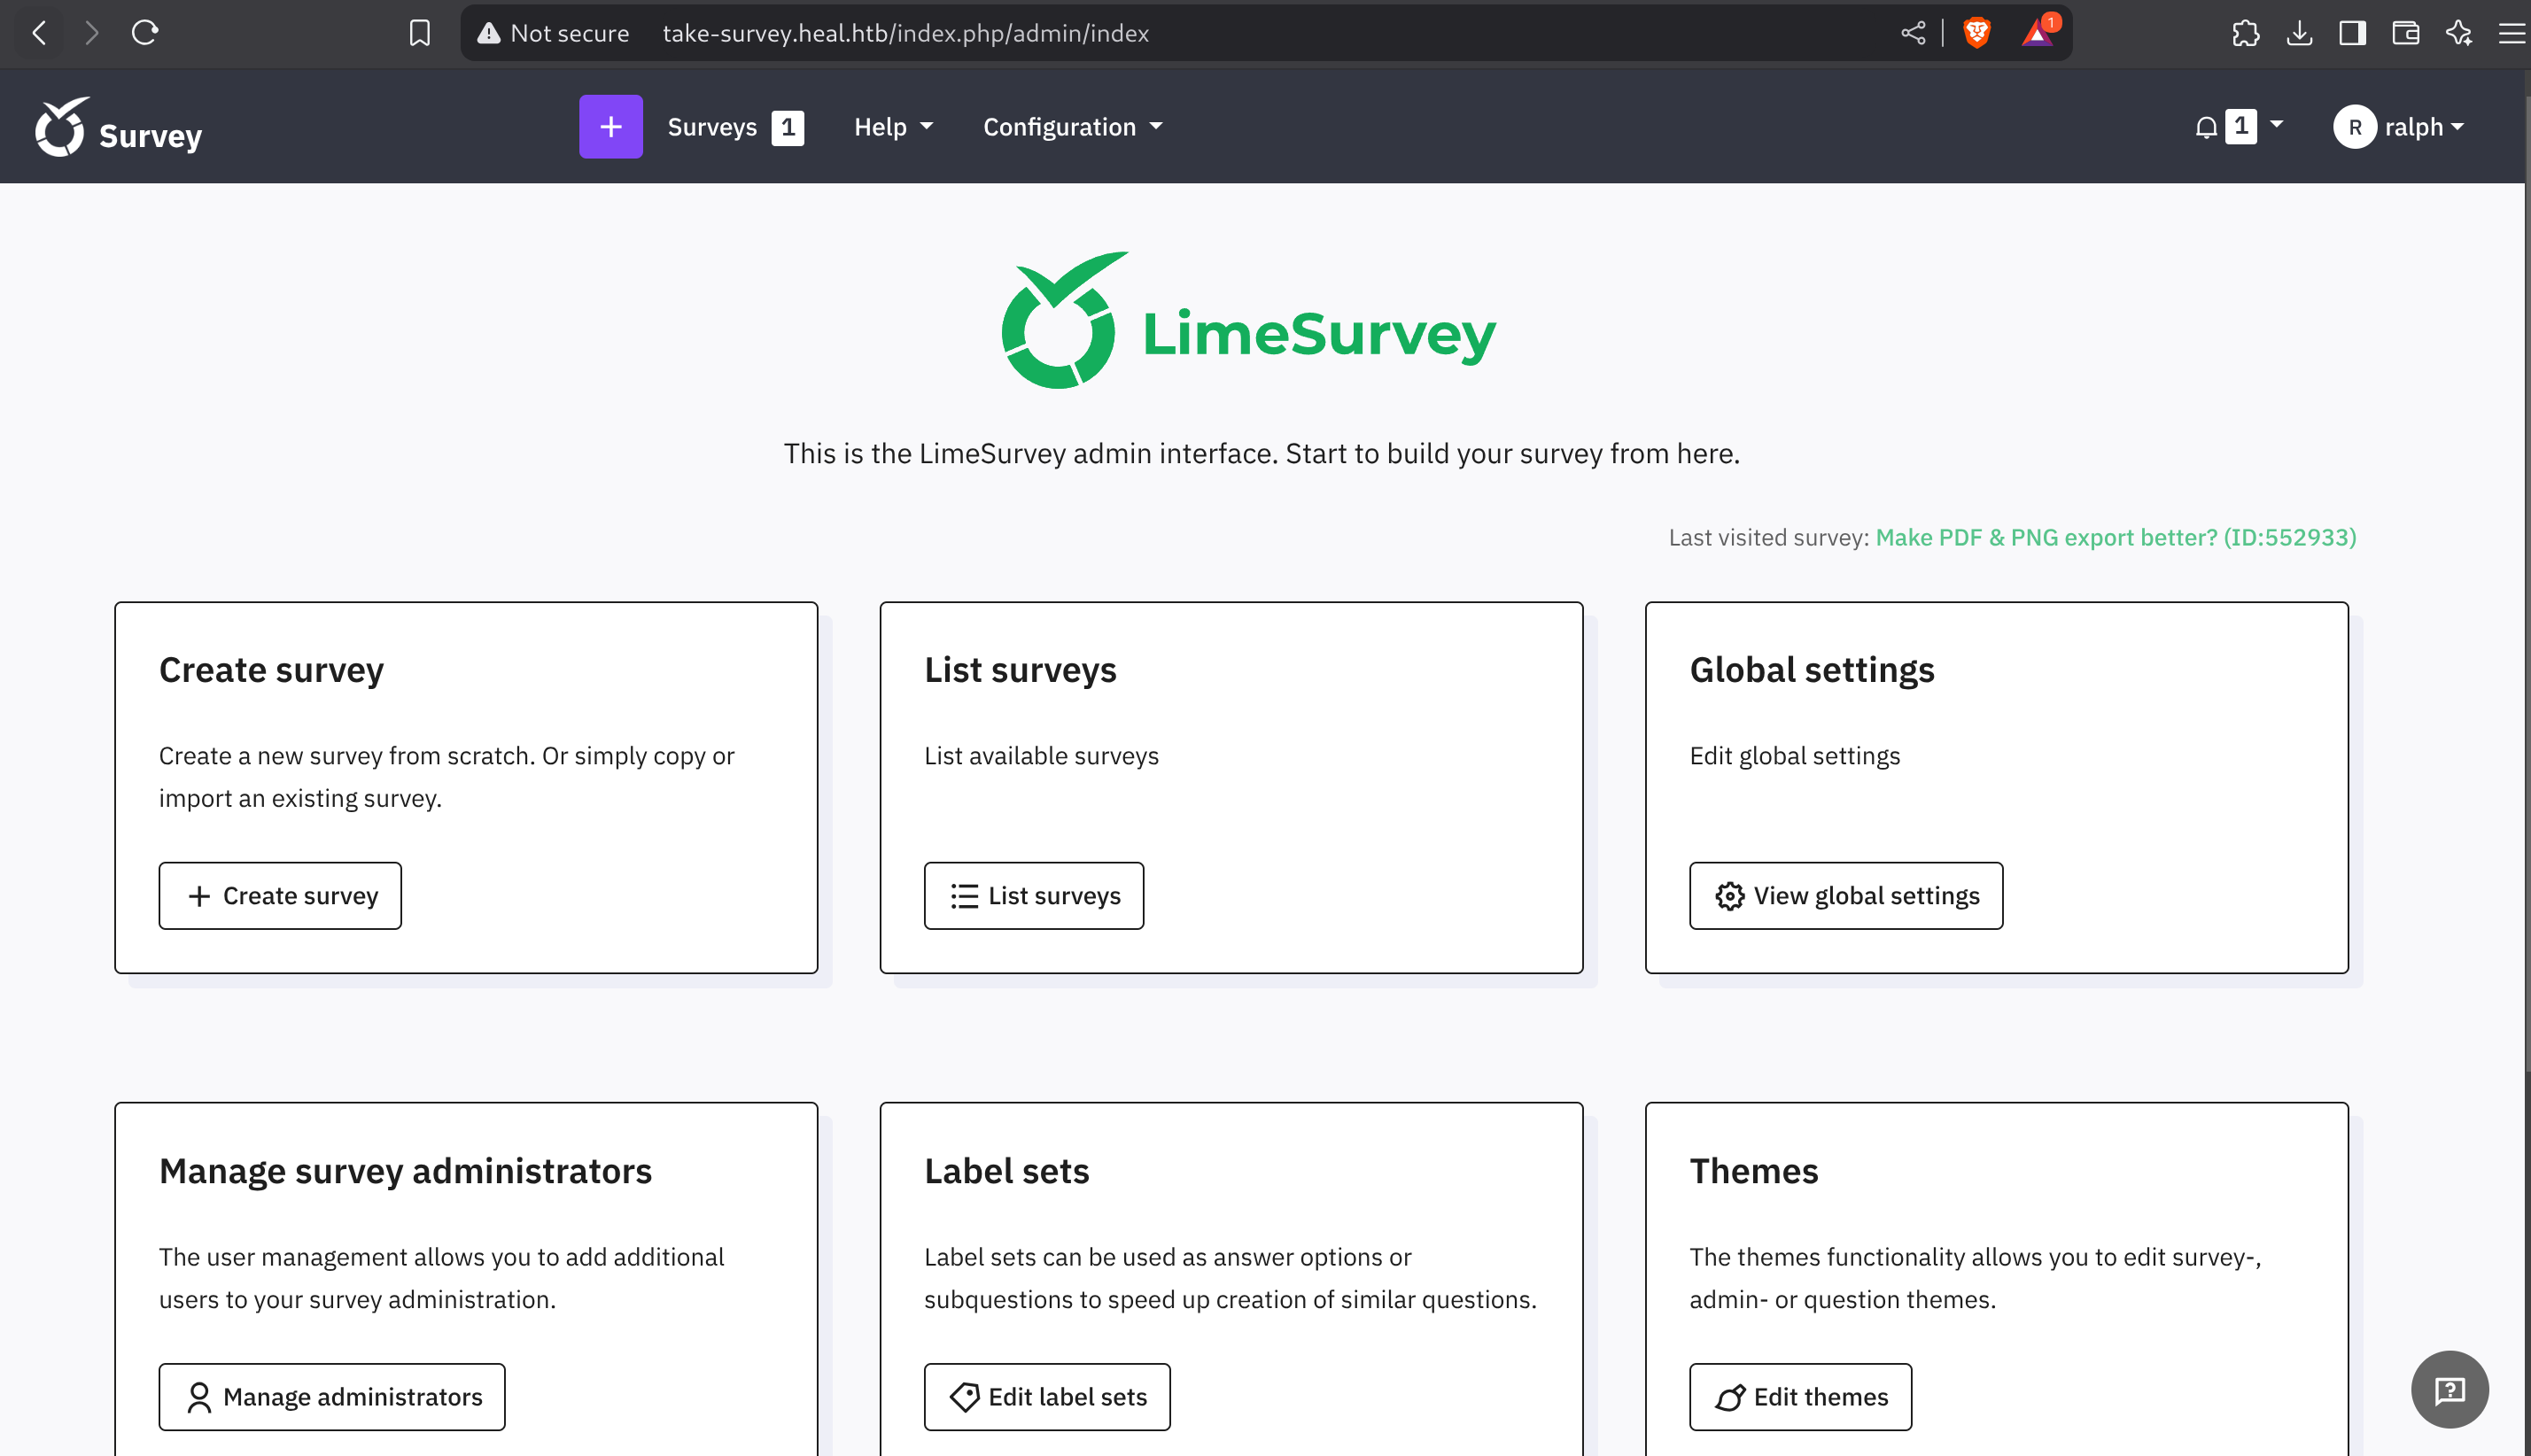
Task: Click the Themes card heading
Action: pyautogui.click(x=1754, y=1171)
